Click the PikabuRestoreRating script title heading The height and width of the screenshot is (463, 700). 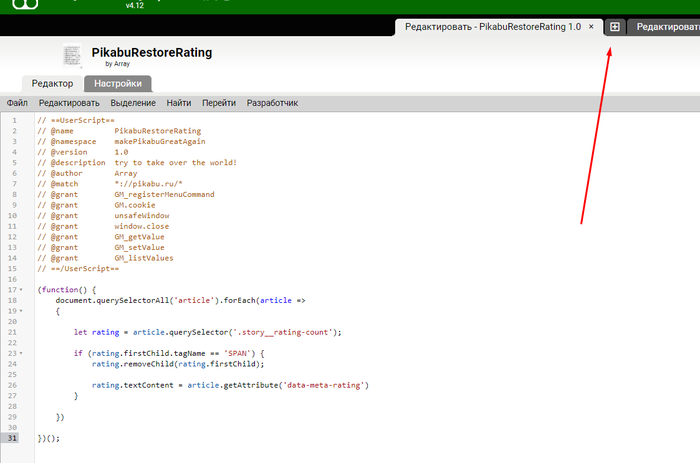151,52
